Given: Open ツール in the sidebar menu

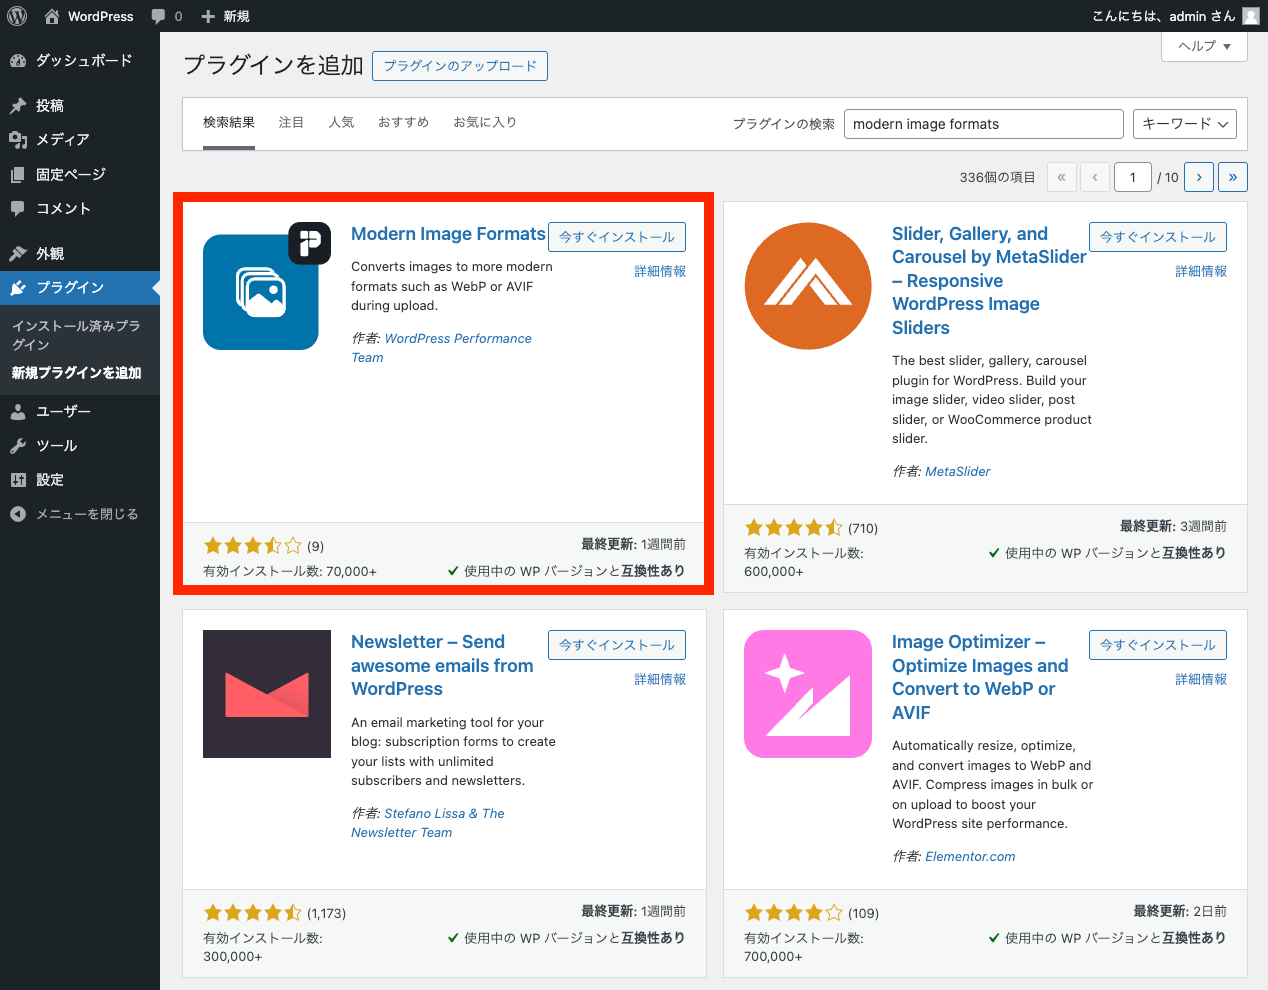Looking at the screenshot, I should 80,446.
